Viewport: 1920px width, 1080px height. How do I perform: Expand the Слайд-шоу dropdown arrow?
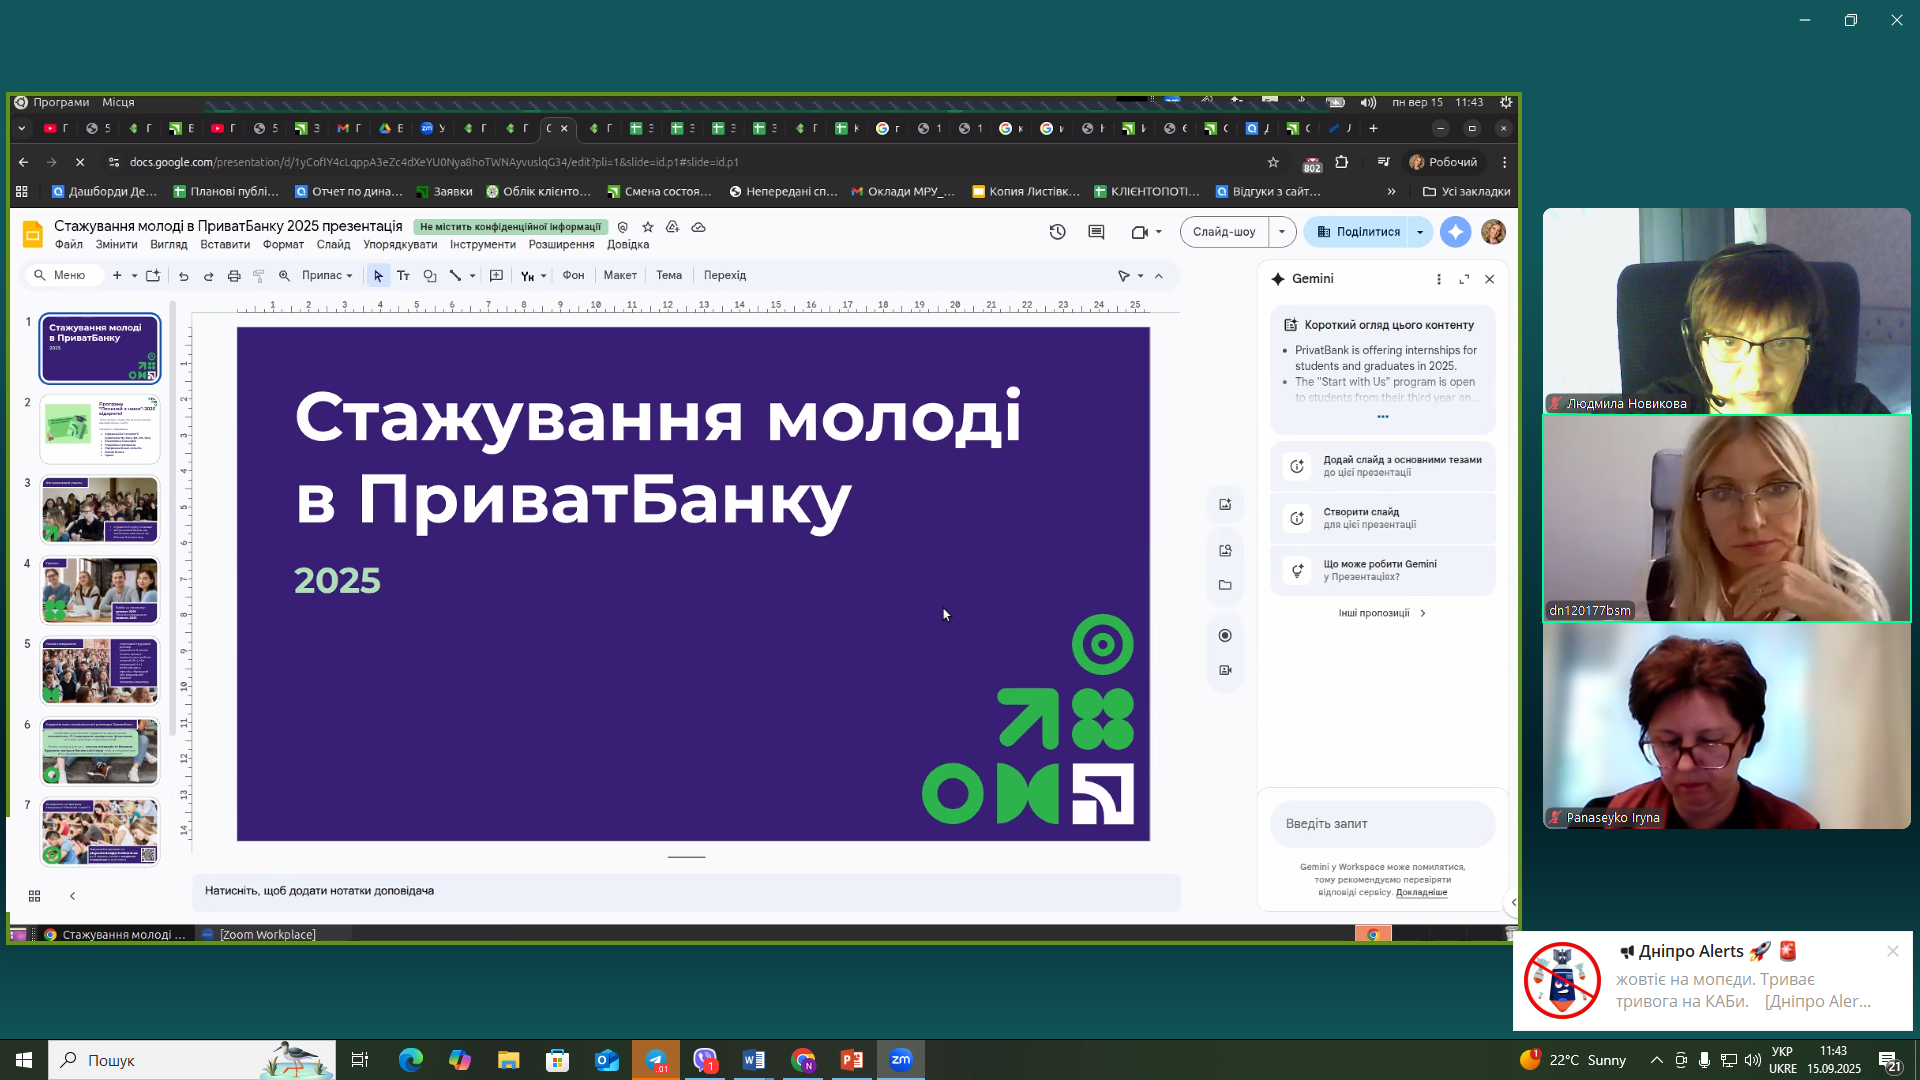click(x=1282, y=232)
